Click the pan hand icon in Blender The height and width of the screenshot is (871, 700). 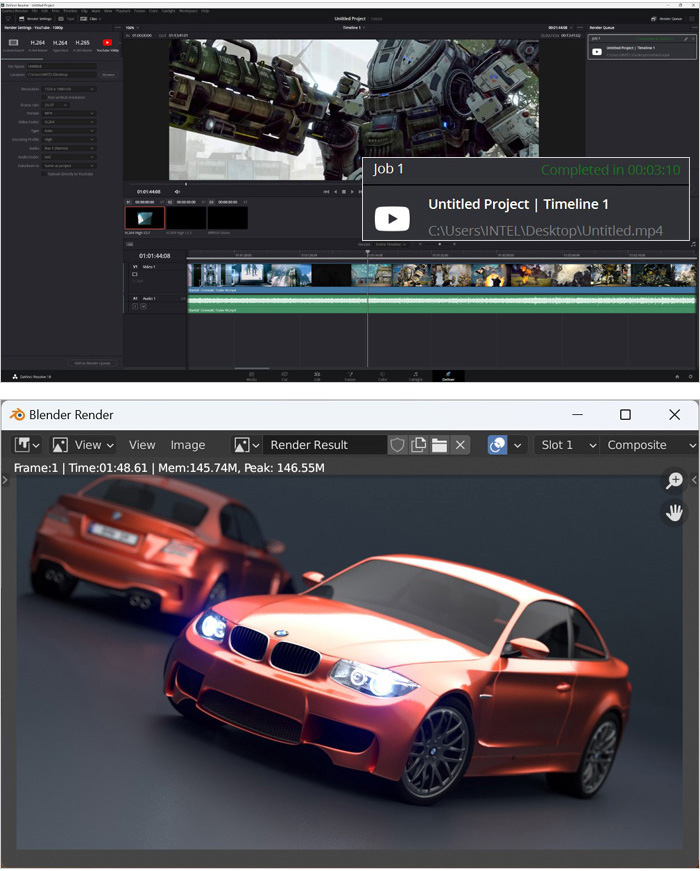tap(674, 513)
